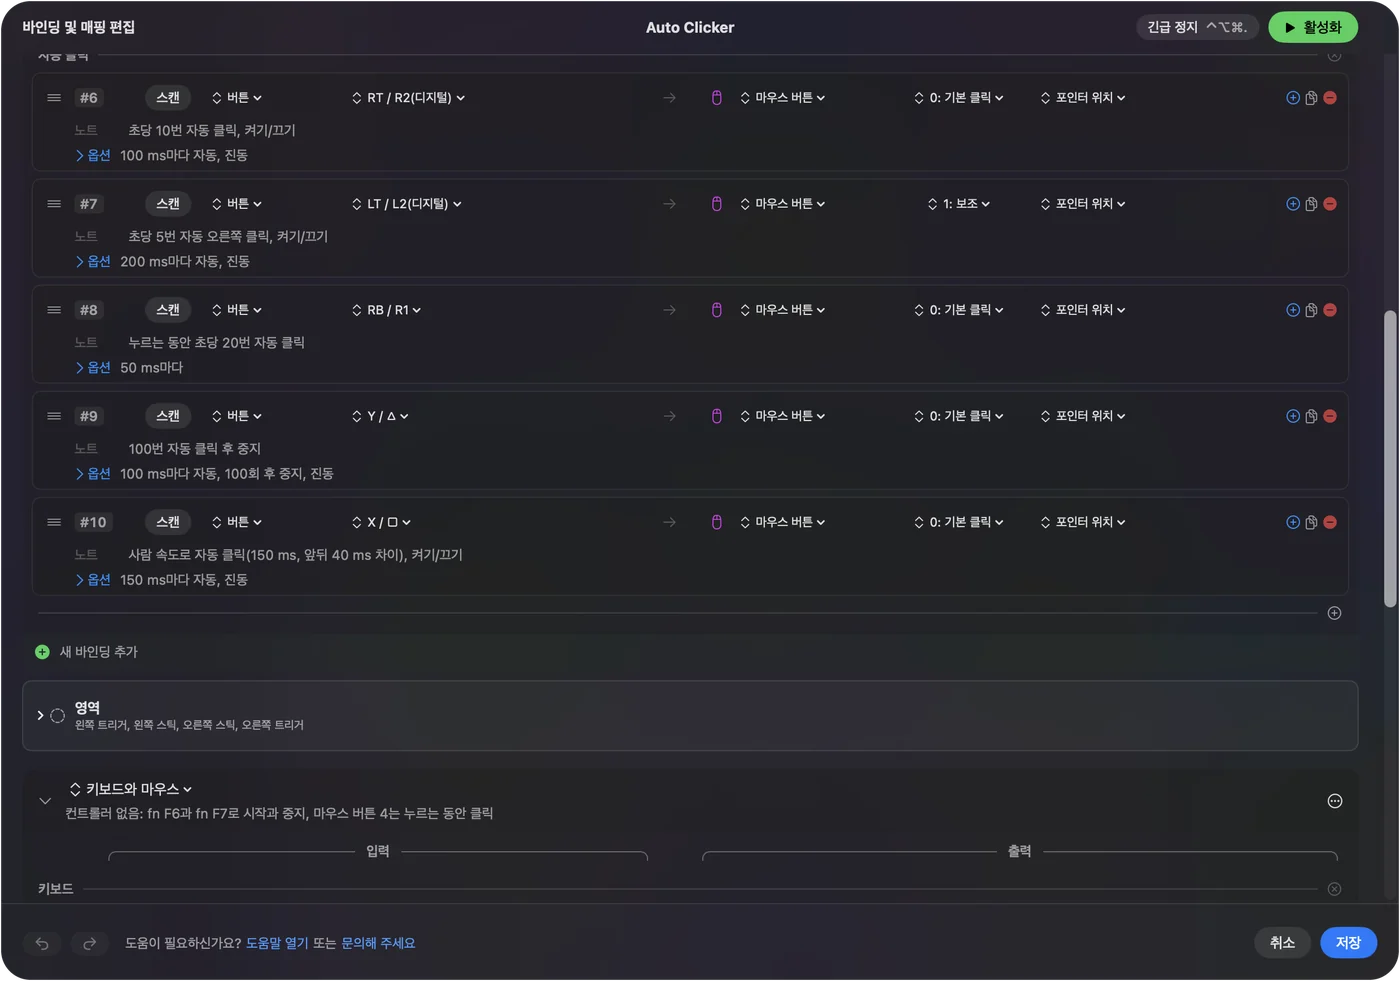Open the Y / △ input dropdown
The height and width of the screenshot is (981, 1400).
coord(380,416)
